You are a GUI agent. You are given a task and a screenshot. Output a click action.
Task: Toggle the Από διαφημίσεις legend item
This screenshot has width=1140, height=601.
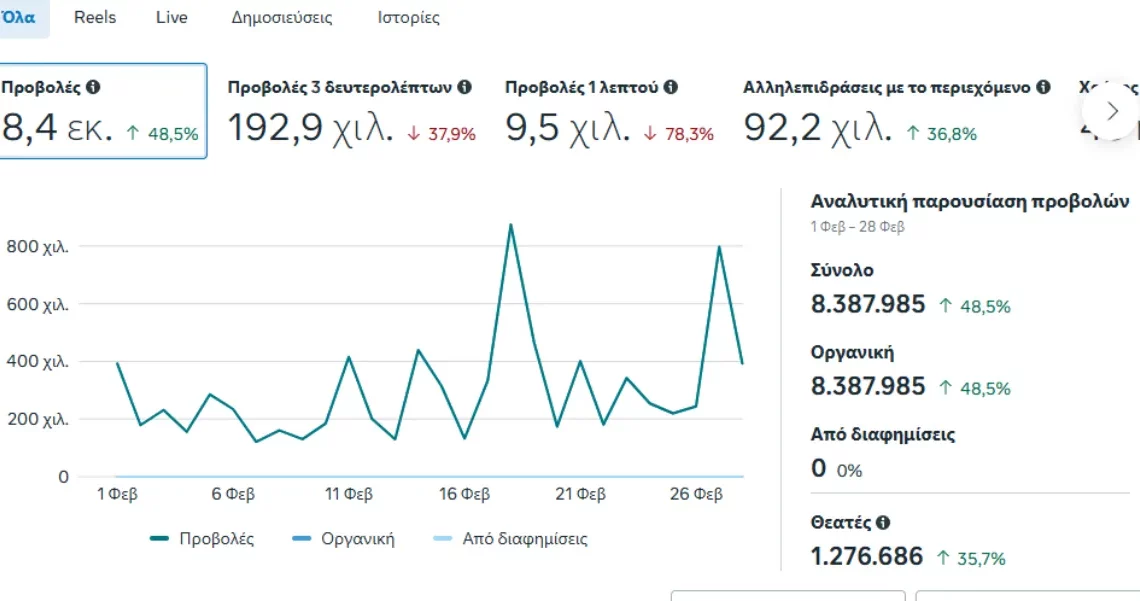click(x=510, y=539)
